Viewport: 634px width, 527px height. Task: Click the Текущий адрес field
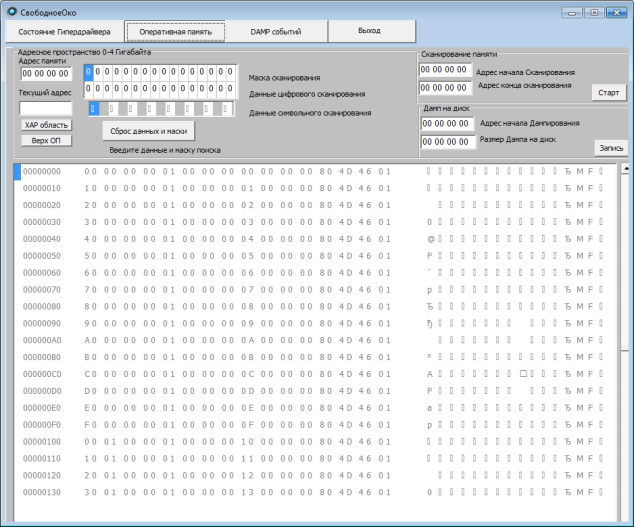[x=45, y=107]
